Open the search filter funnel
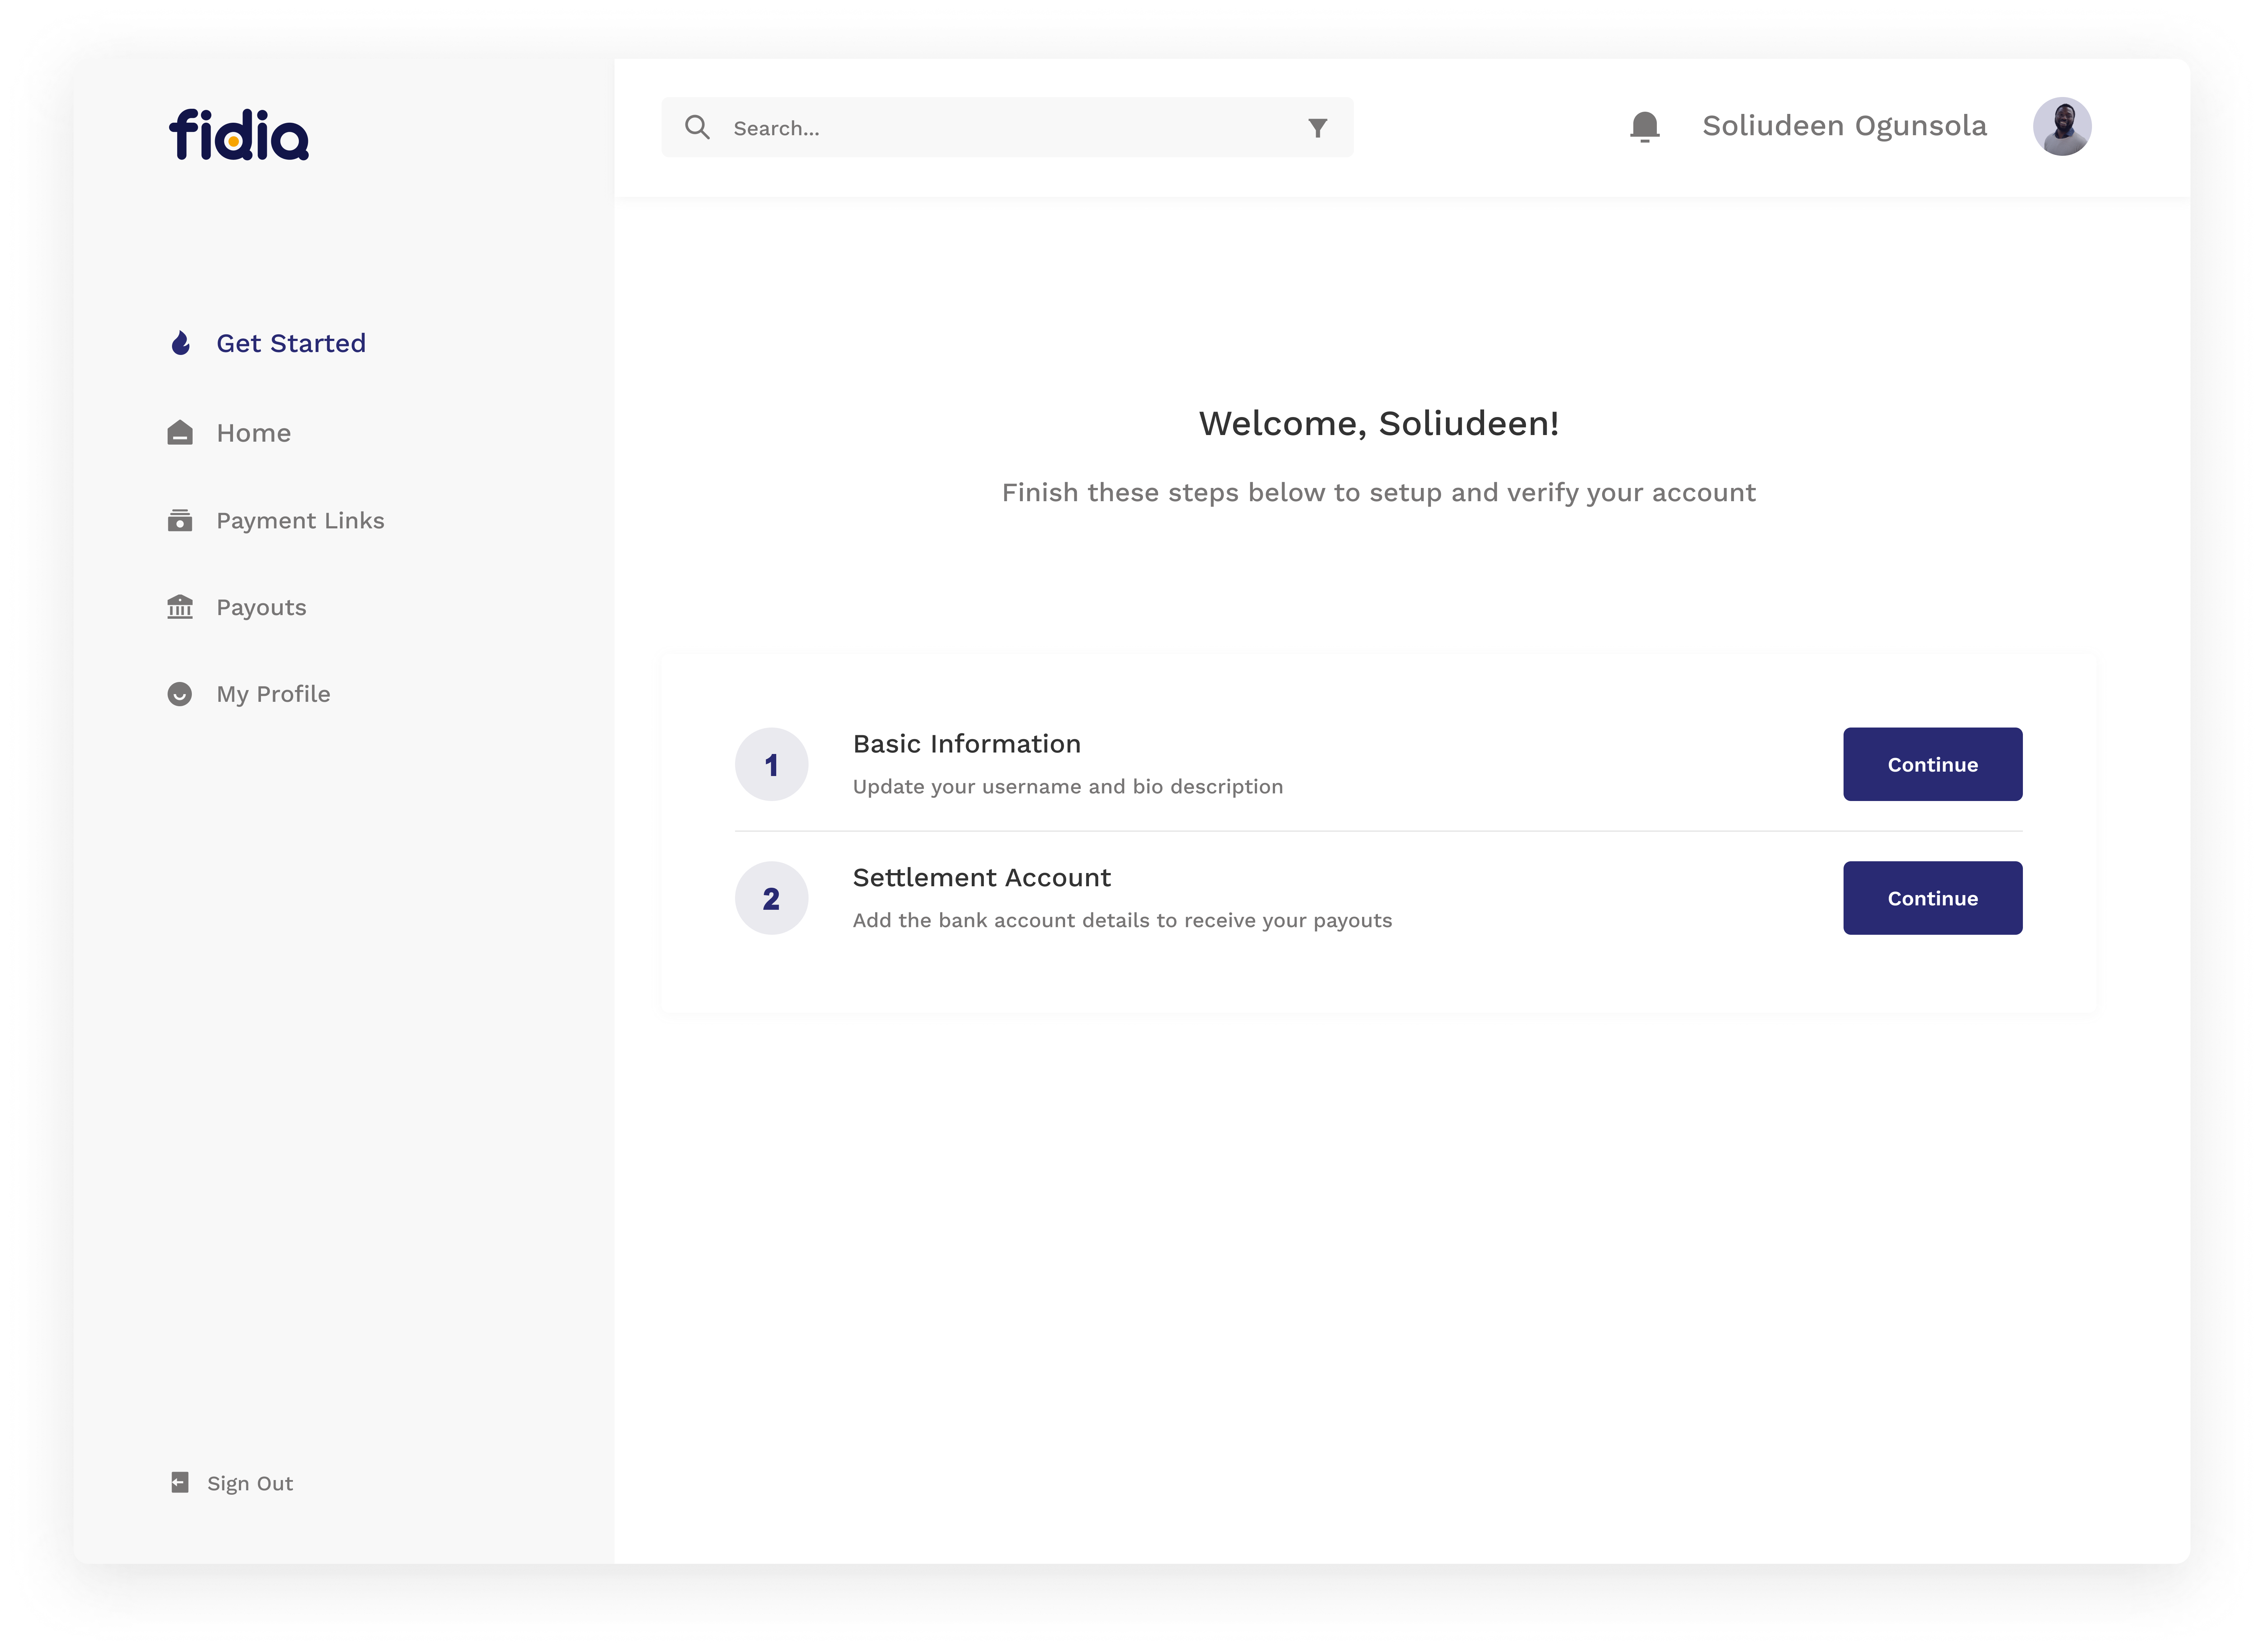The height and width of the screenshot is (1652, 2264). [x=1318, y=128]
